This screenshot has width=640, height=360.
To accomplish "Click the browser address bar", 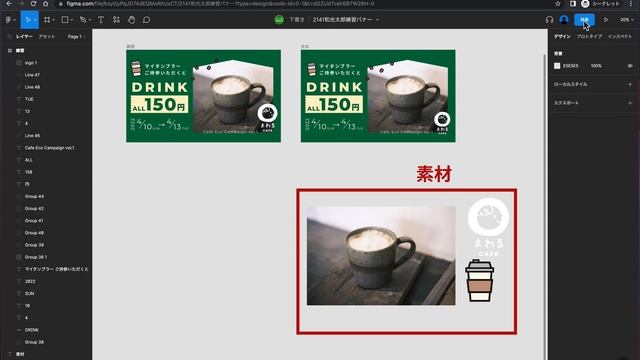I will pyautogui.click(x=302, y=4).
